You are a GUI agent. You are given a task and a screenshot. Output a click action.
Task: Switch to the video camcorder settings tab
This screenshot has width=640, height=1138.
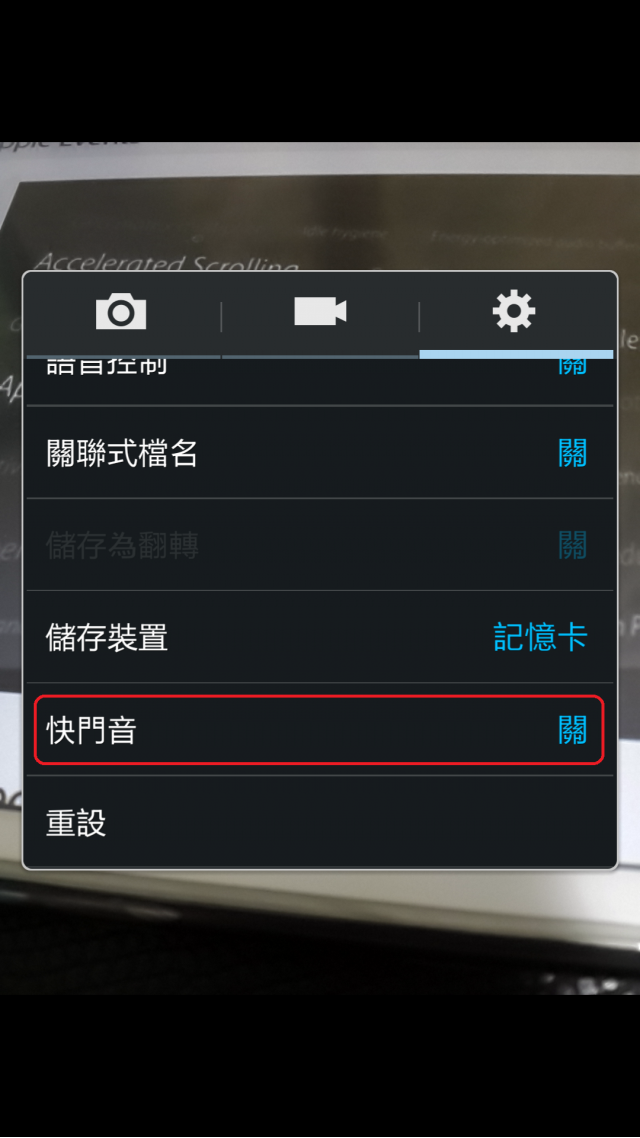(320, 312)
